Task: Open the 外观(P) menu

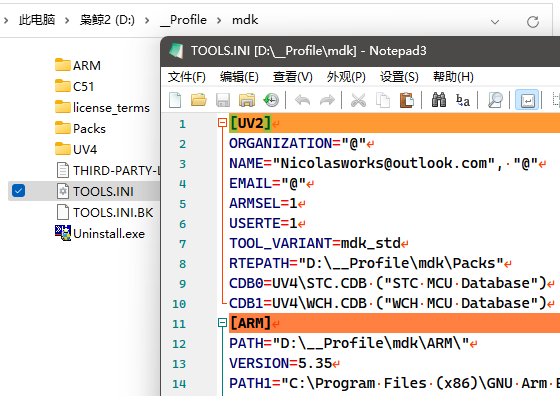Action: 346,77
